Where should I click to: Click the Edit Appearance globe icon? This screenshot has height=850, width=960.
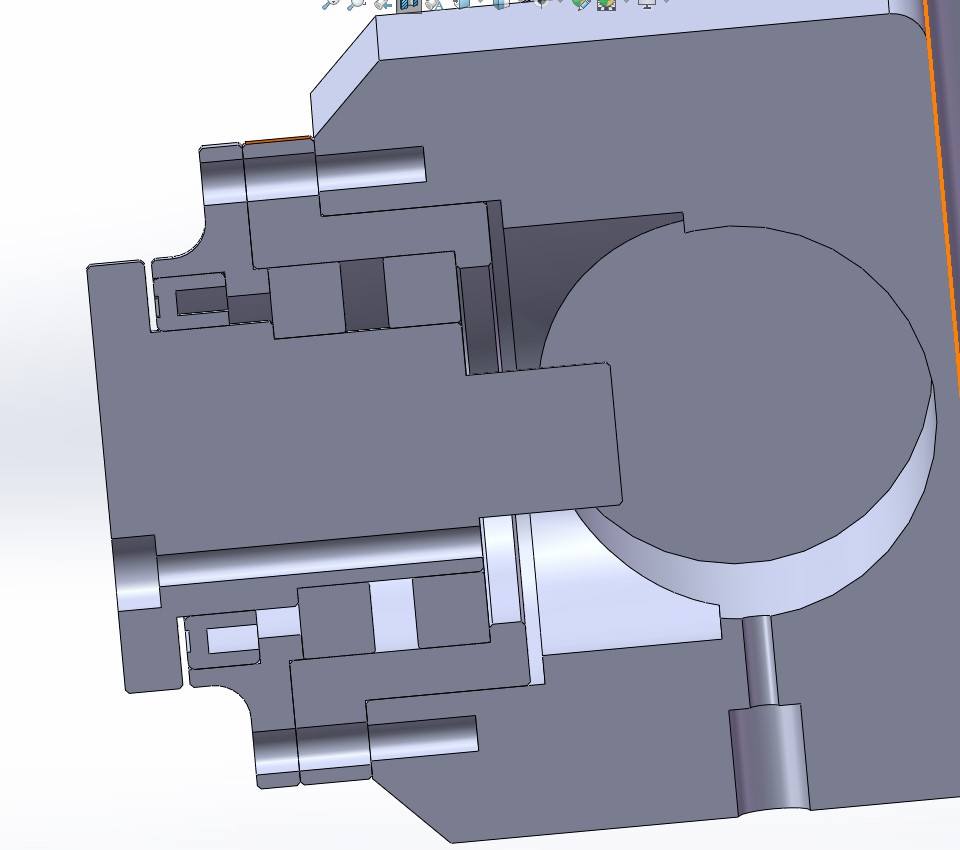(x=581, y=4)
